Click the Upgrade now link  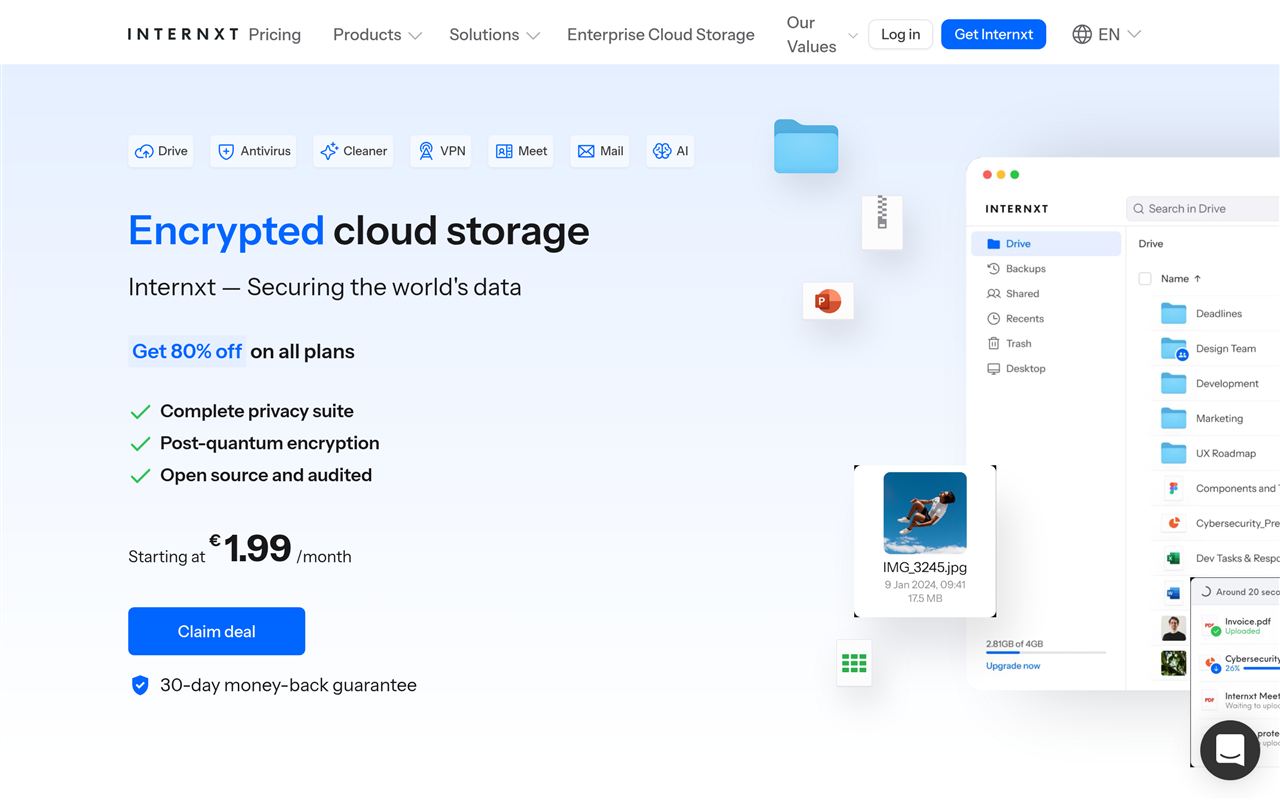point(1013,666)
